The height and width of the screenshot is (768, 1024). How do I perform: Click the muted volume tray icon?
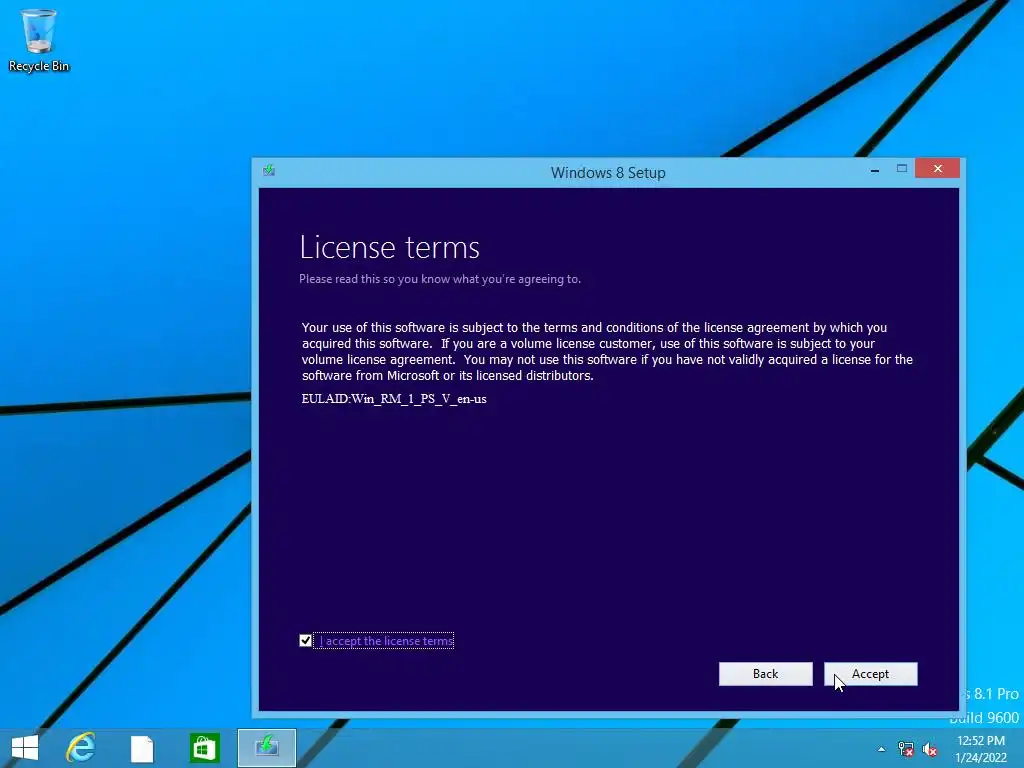click(x=929, y=749)
